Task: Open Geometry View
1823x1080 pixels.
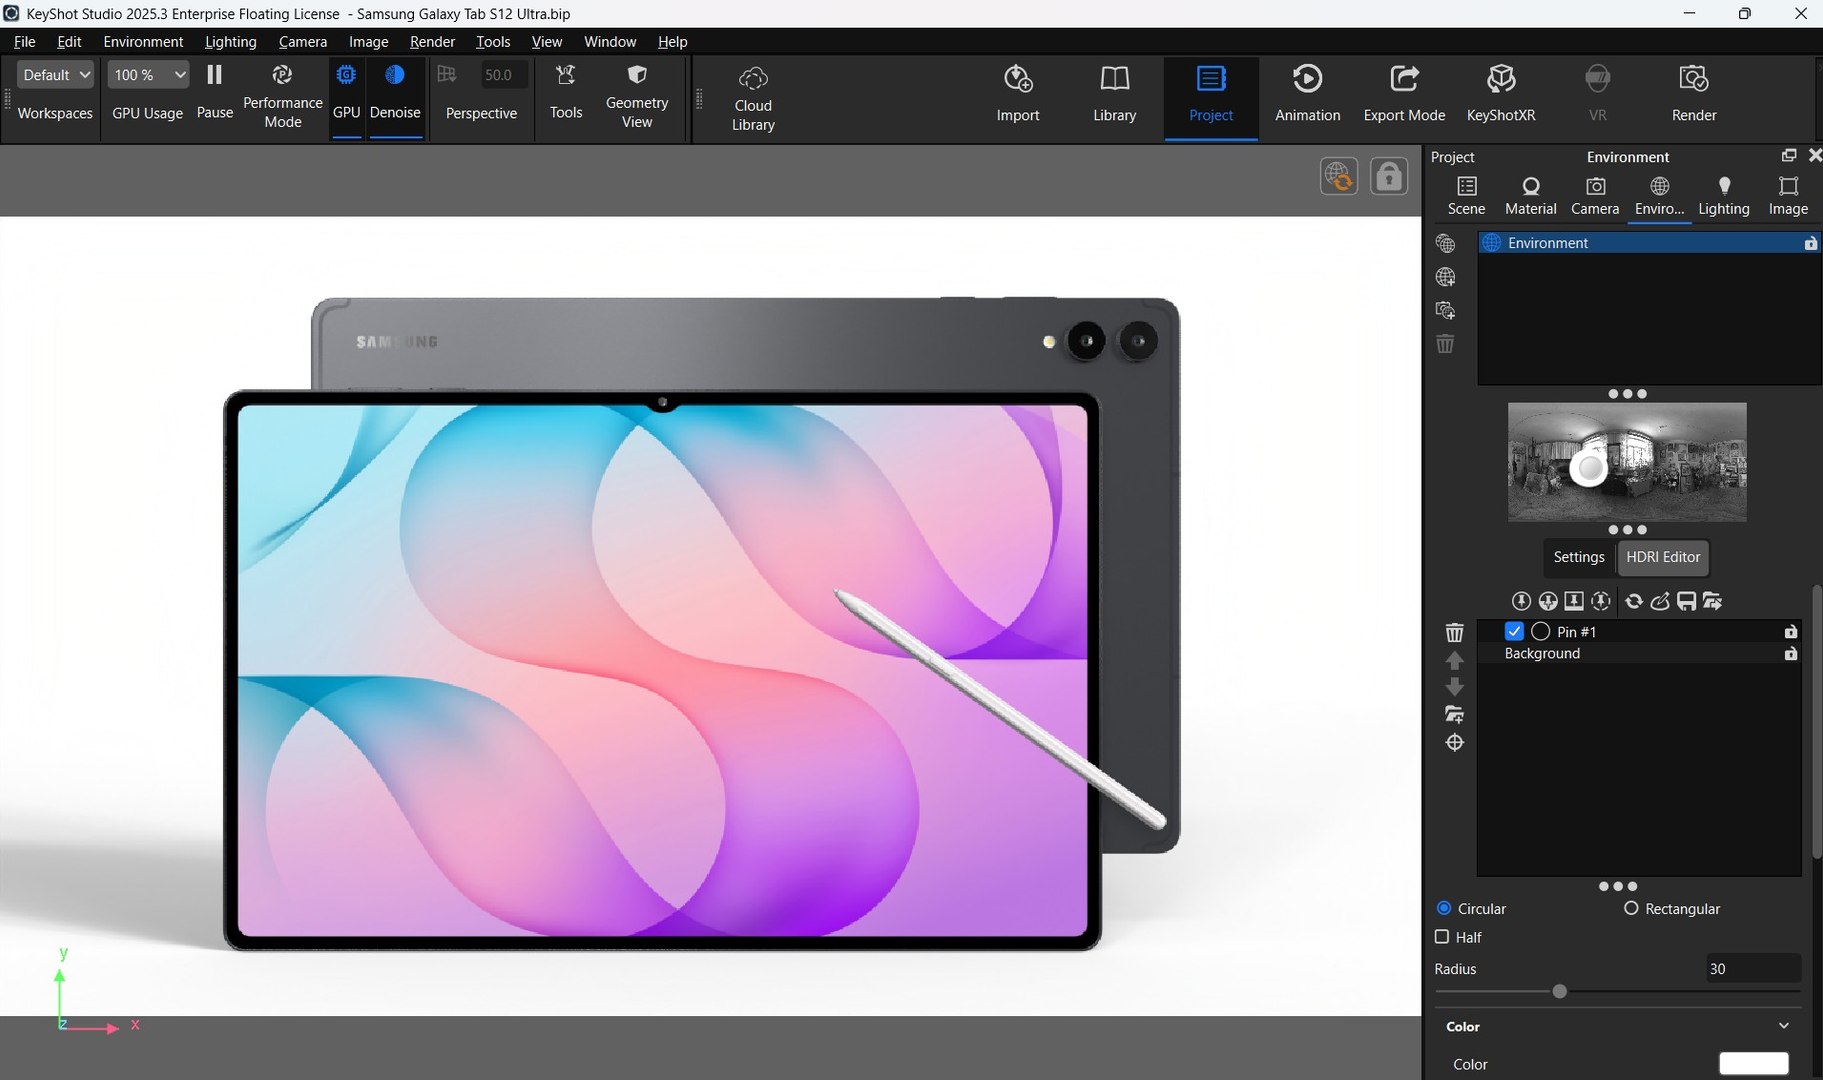Action: click(637, 96)
